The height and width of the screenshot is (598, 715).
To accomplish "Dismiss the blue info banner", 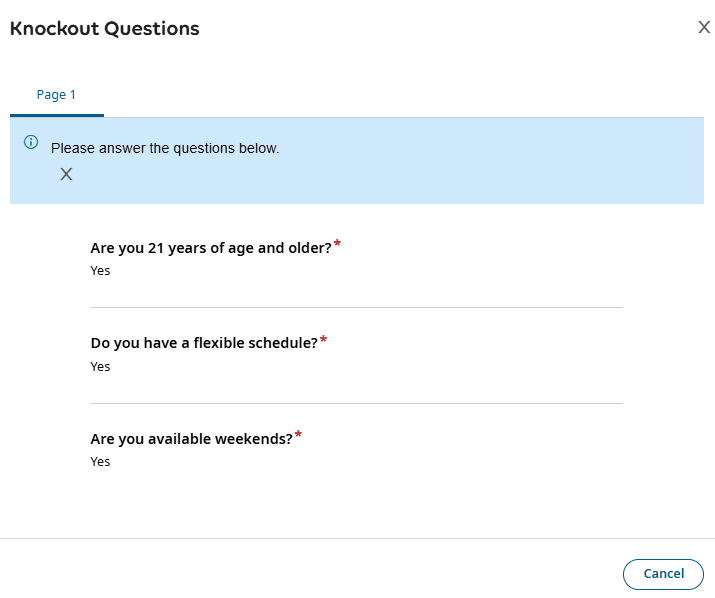I will (66, 174).
